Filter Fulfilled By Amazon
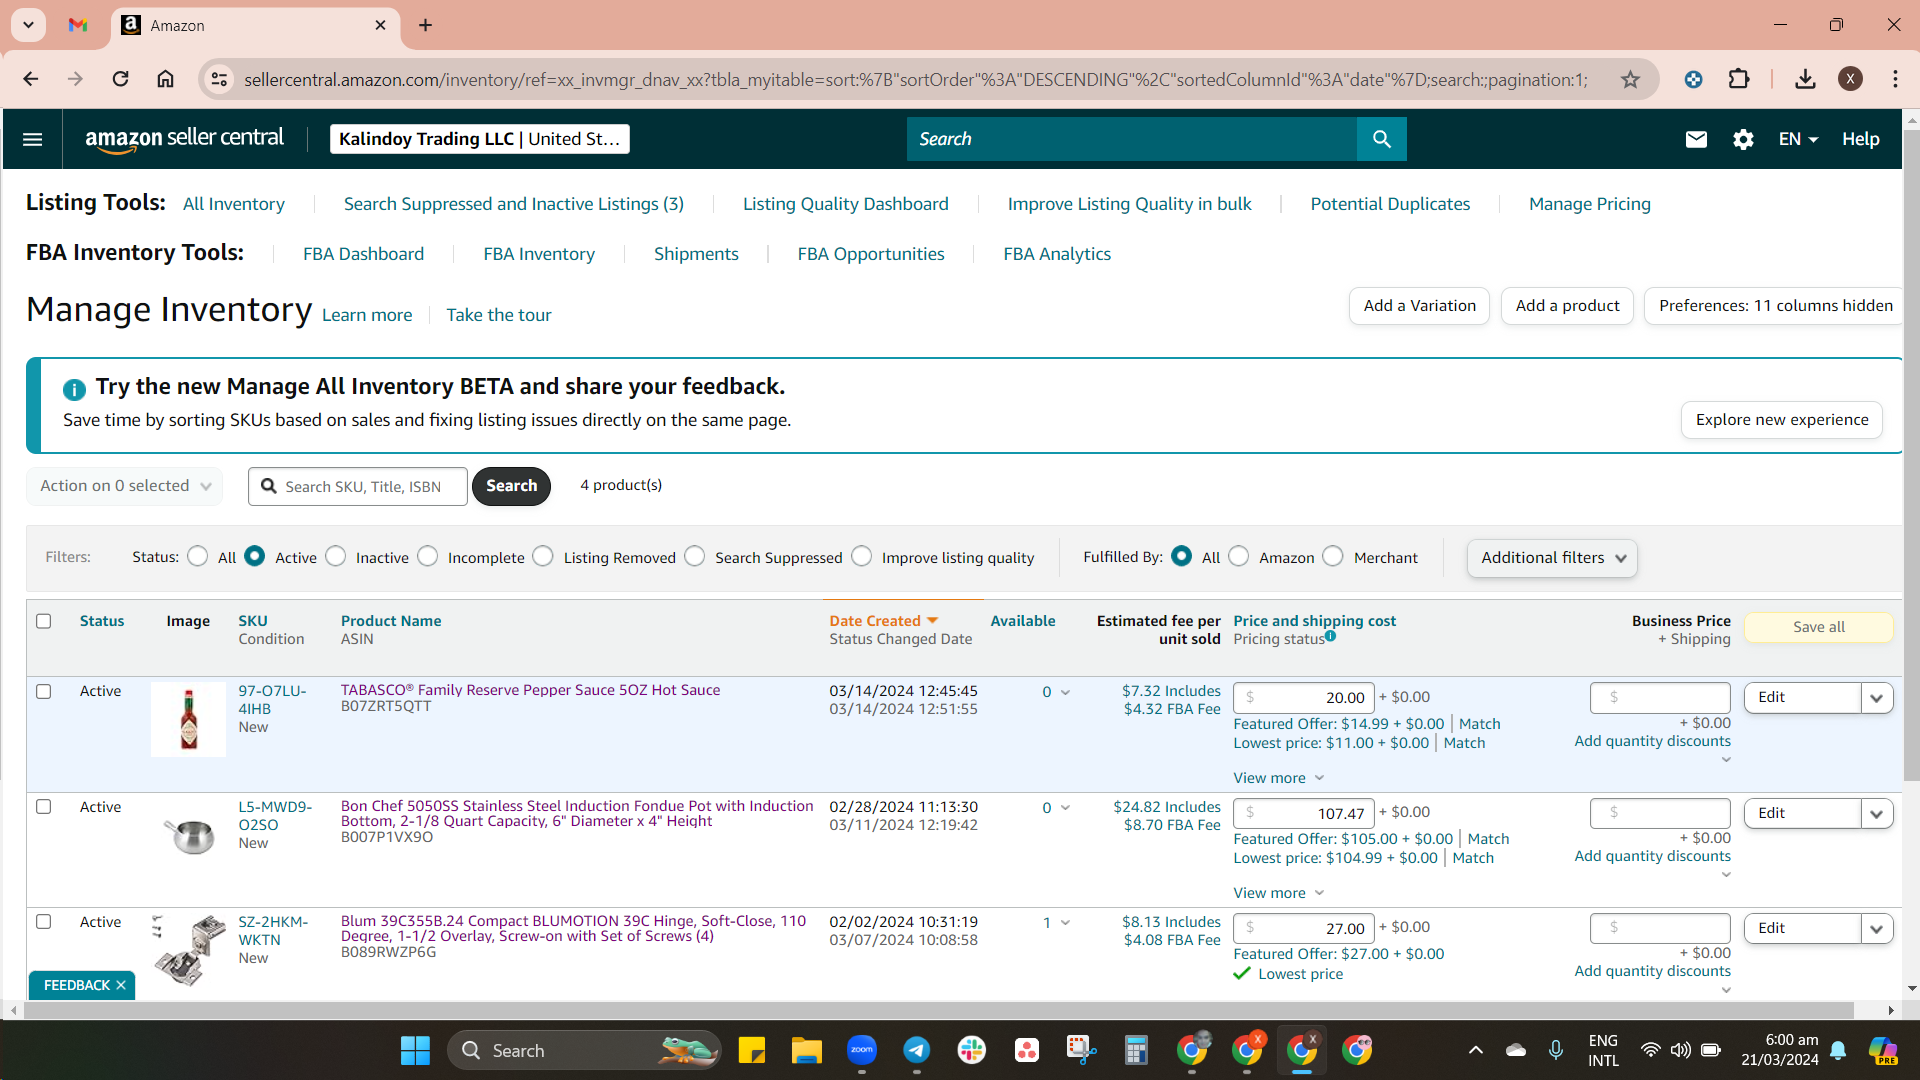 [x=1239, y=556]
